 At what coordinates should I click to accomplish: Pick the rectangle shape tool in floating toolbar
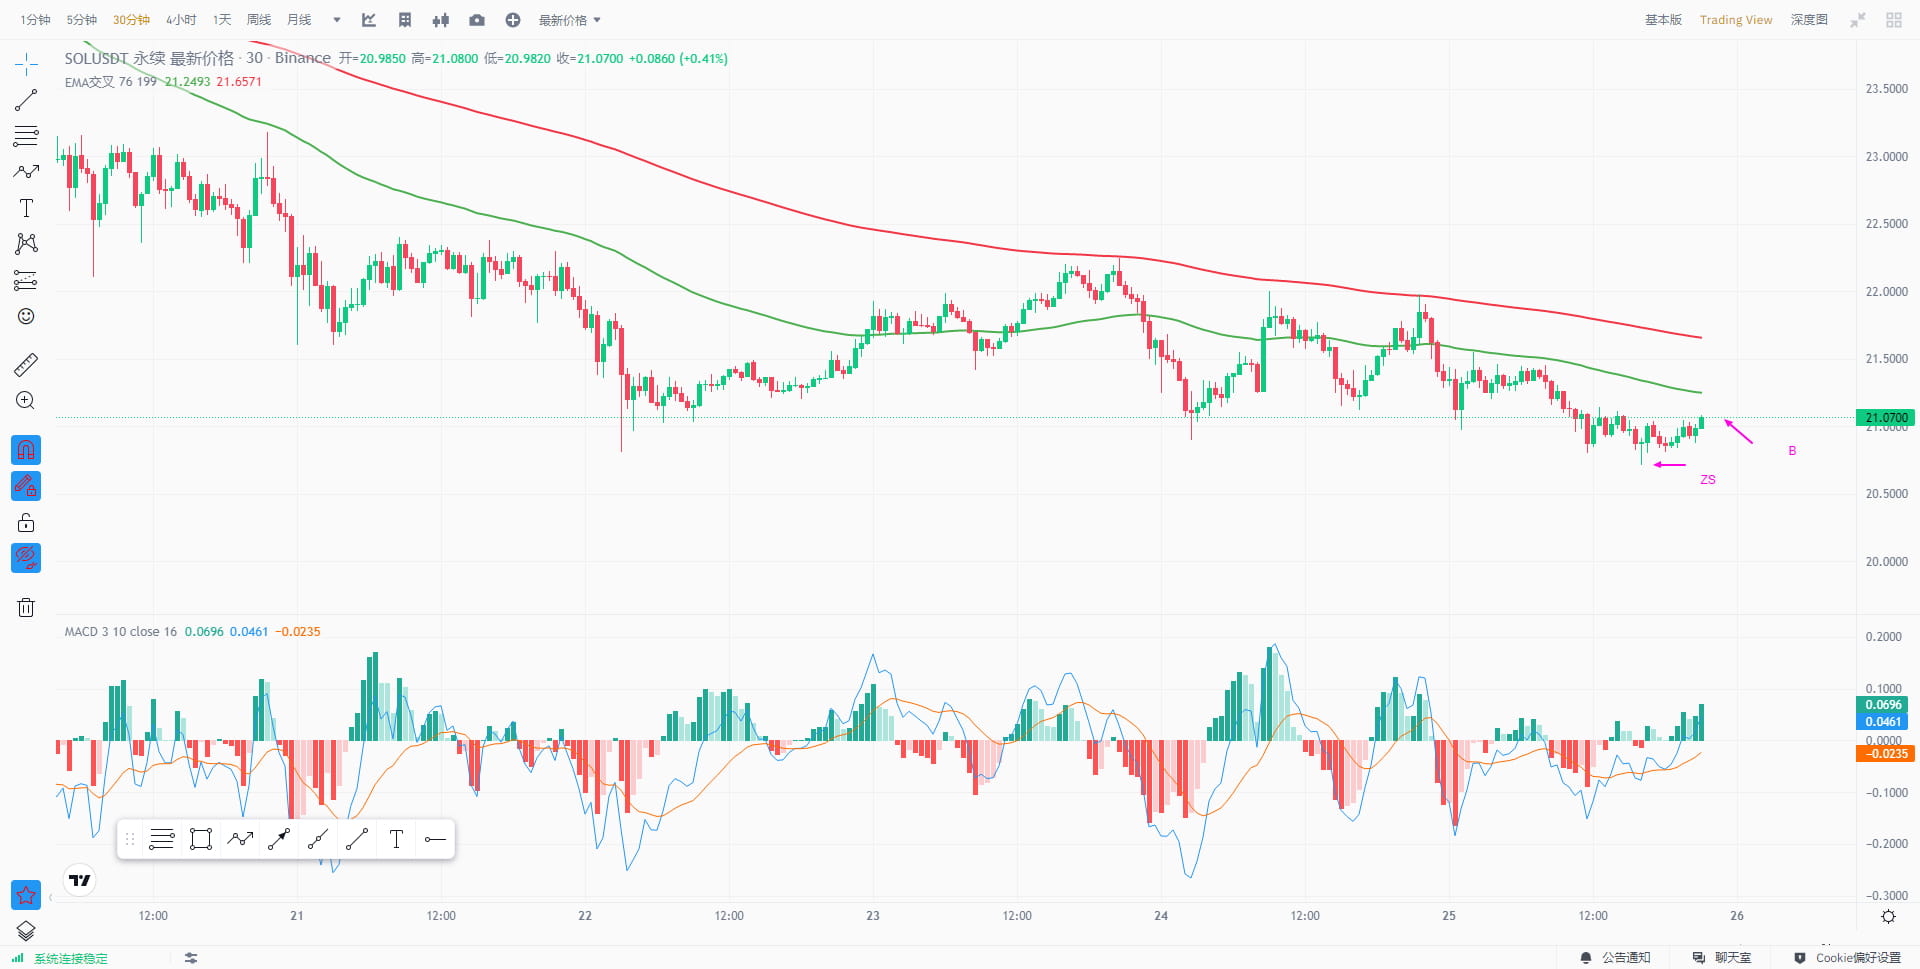(201, 840)
